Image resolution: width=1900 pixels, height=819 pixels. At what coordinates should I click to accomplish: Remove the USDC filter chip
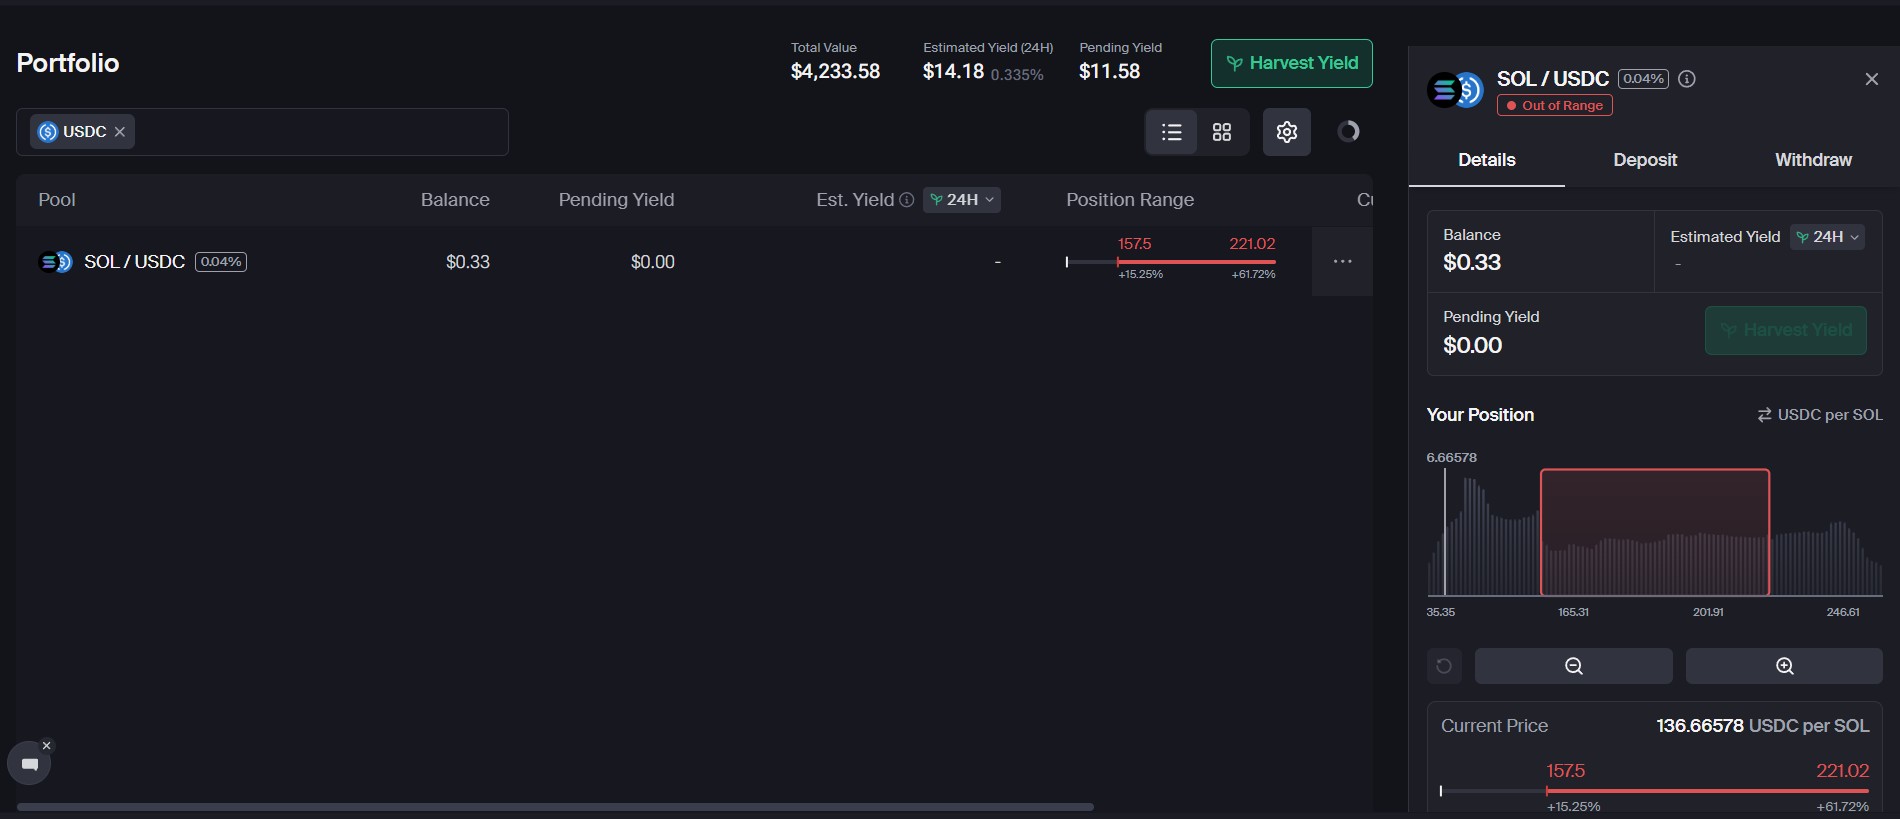[x=120, y=132]
